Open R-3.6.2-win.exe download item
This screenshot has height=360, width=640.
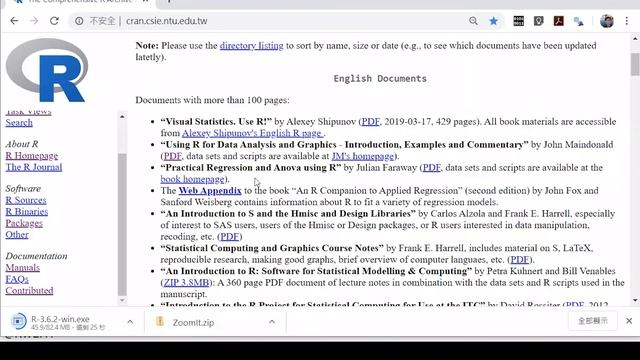coord(59,322)
